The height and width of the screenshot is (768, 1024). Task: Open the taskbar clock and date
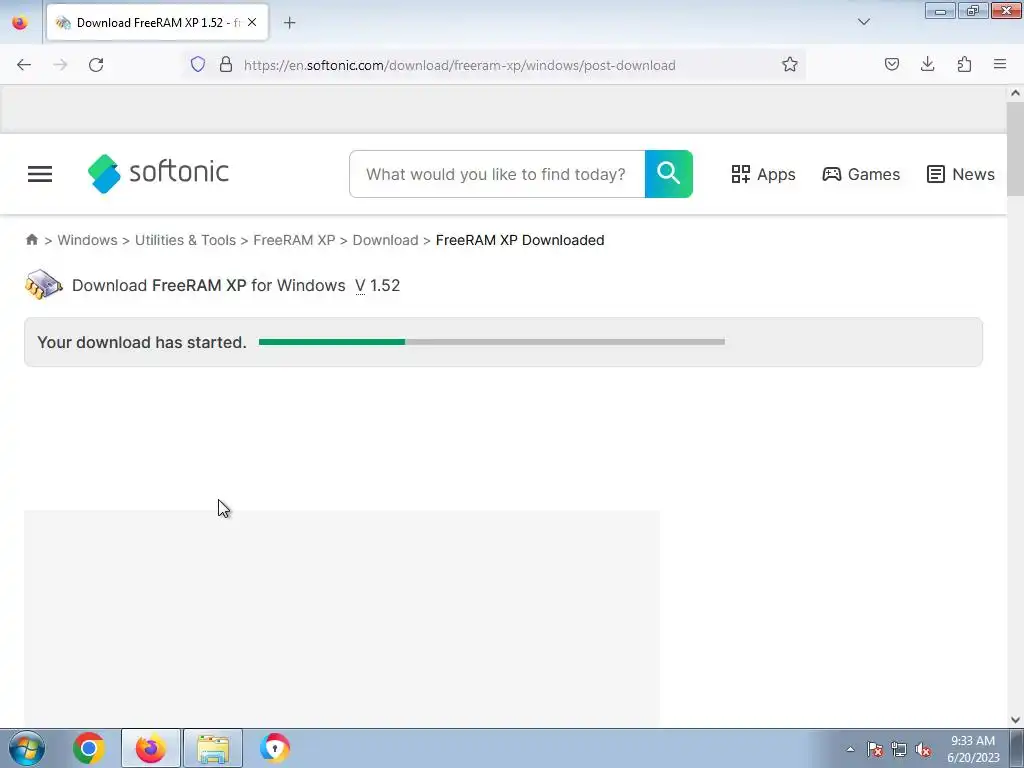point(973,749)
